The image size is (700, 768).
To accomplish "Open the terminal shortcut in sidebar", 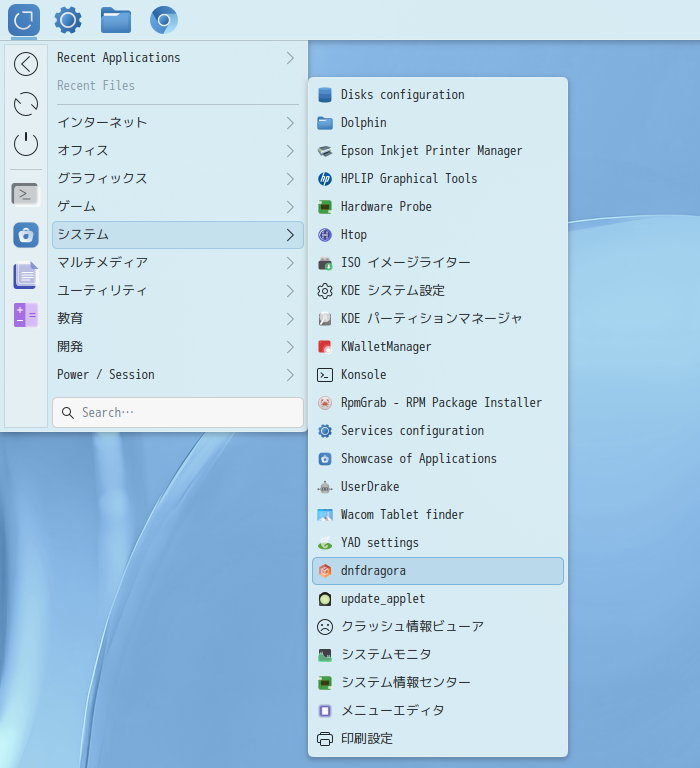I will [x=25, y=194].
